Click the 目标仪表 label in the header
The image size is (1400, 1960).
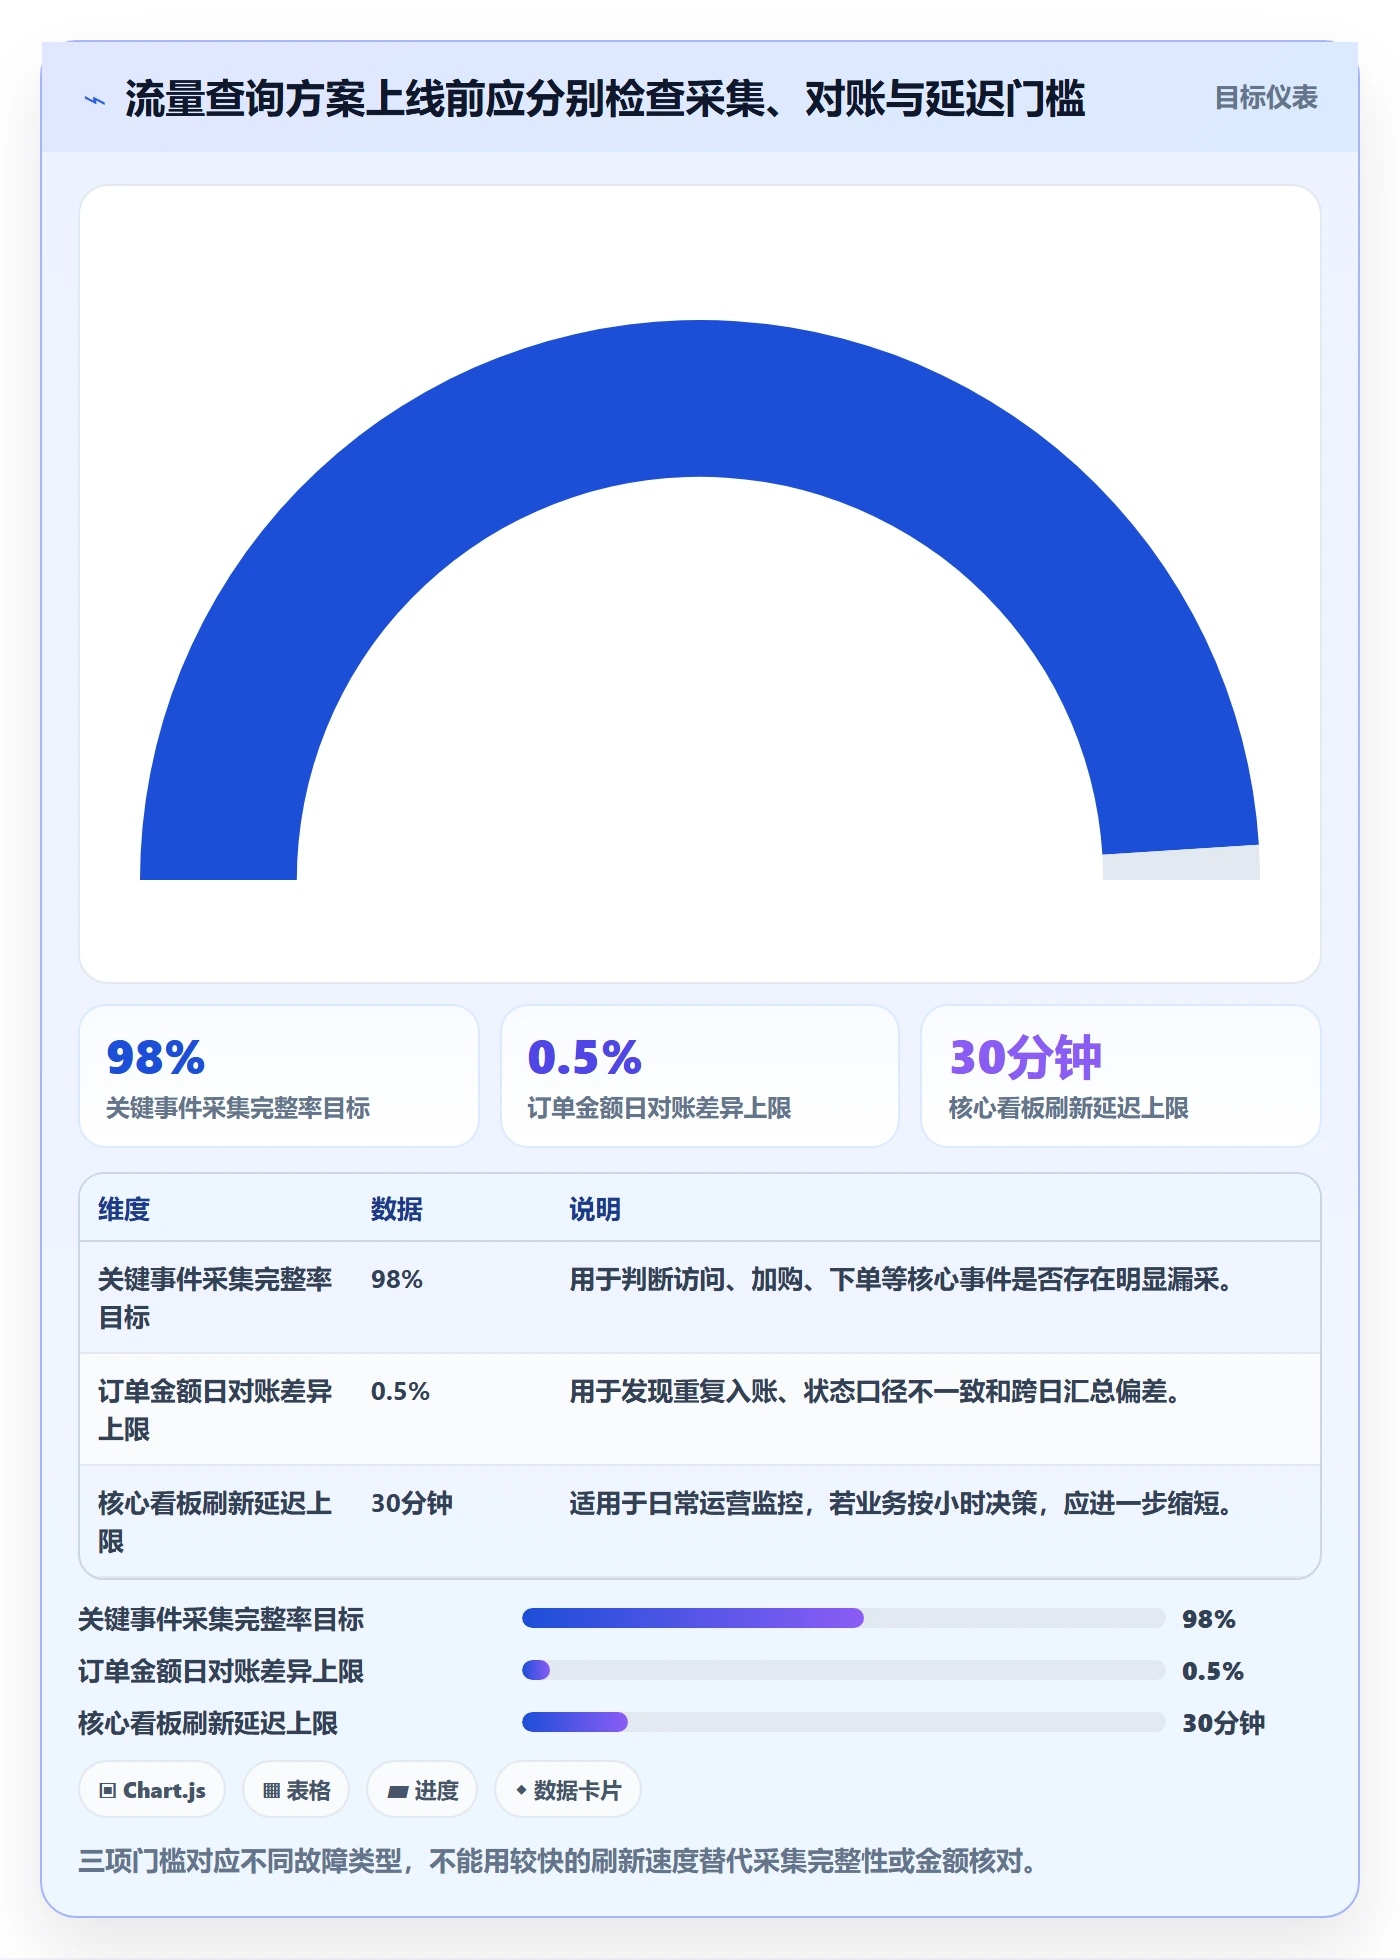coord(1265,98)
